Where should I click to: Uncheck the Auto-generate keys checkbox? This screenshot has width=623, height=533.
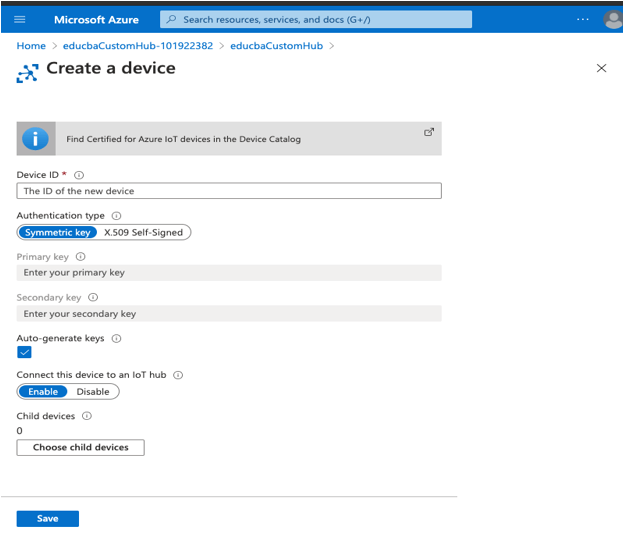(x=24, y=352)
